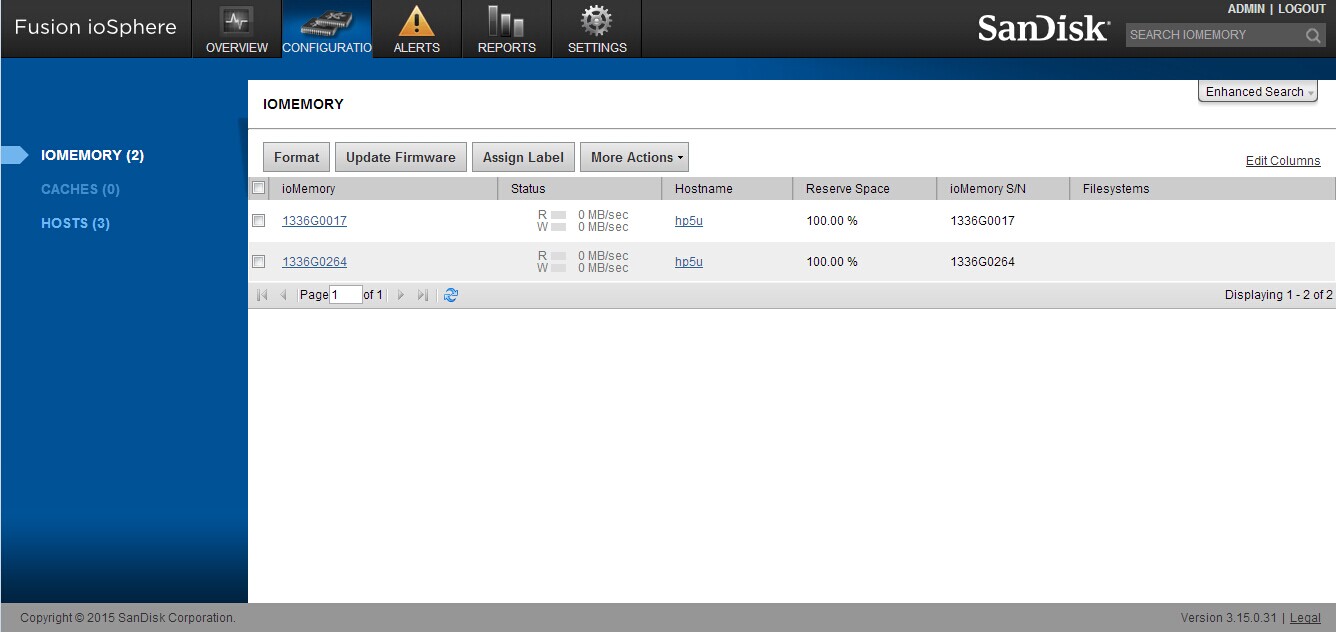Click the 'Displaying 1 - 2 of 2' text

1279,295
